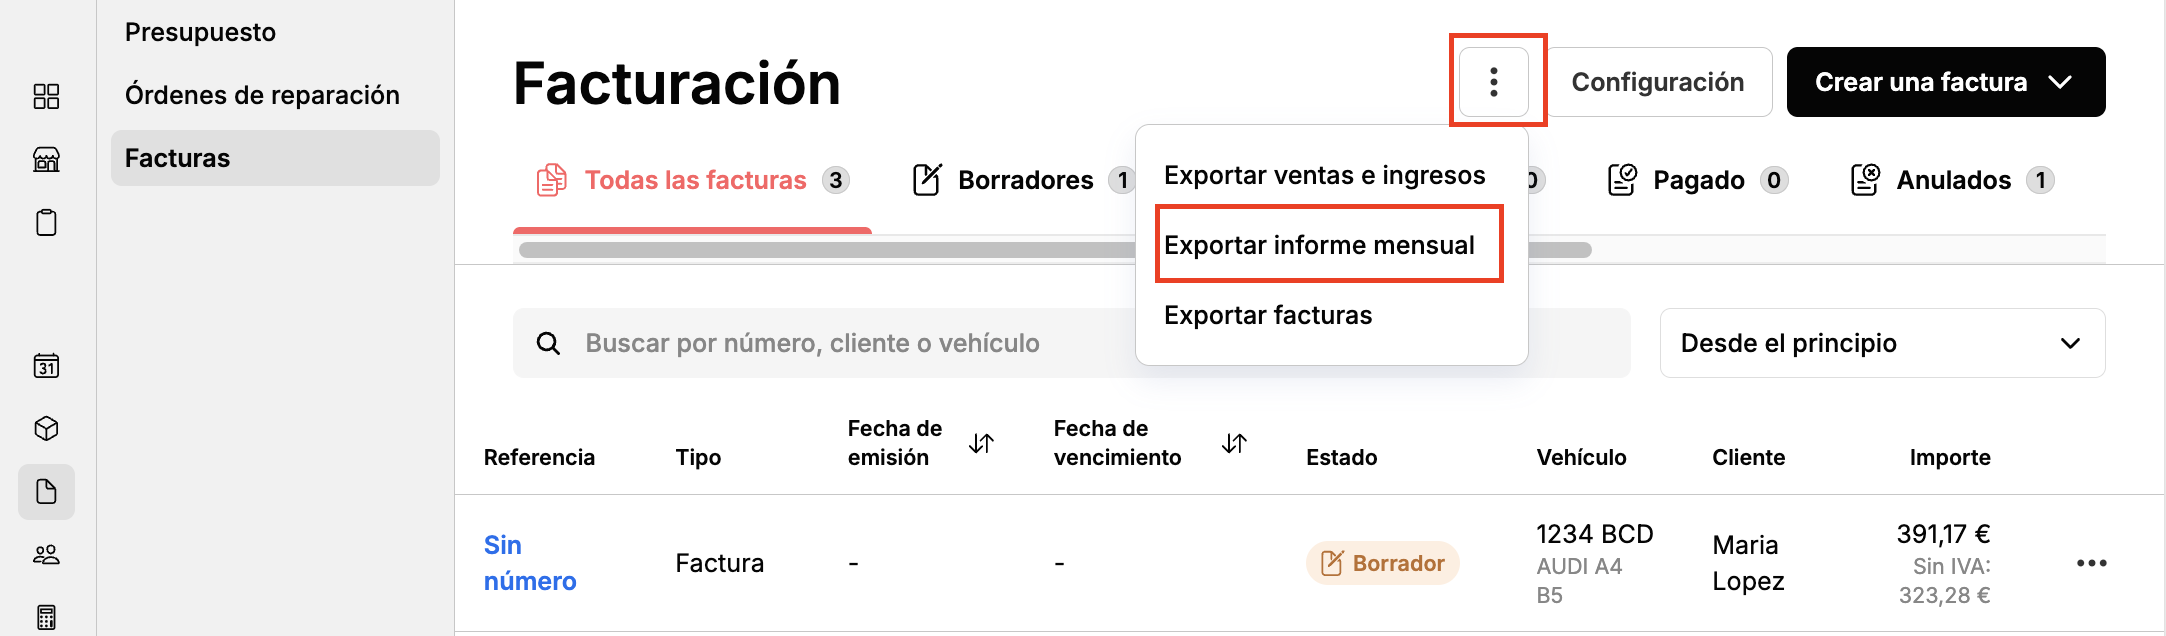Select Exportar informe mensual menu entry

1319,245
